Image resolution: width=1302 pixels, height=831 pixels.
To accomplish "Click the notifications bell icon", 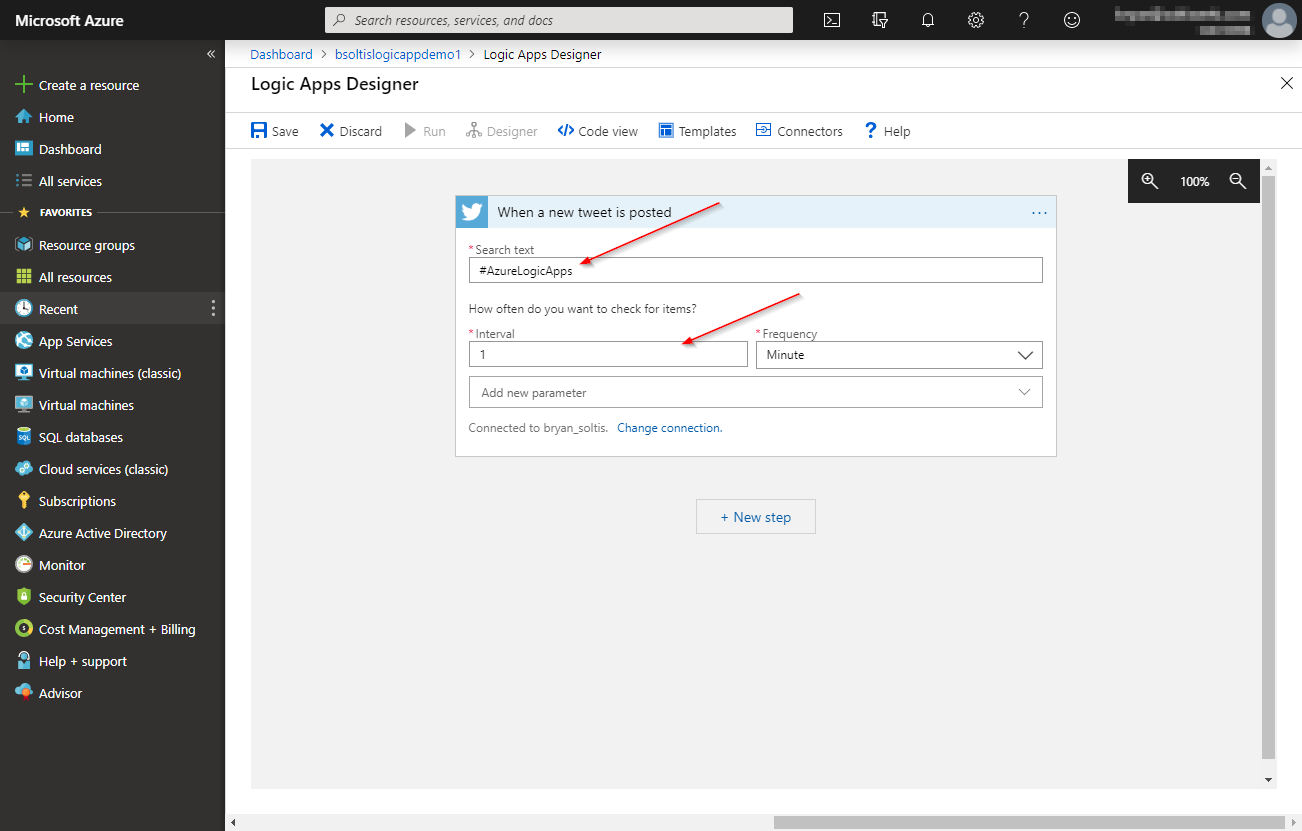I will click(x=928, y=20).
